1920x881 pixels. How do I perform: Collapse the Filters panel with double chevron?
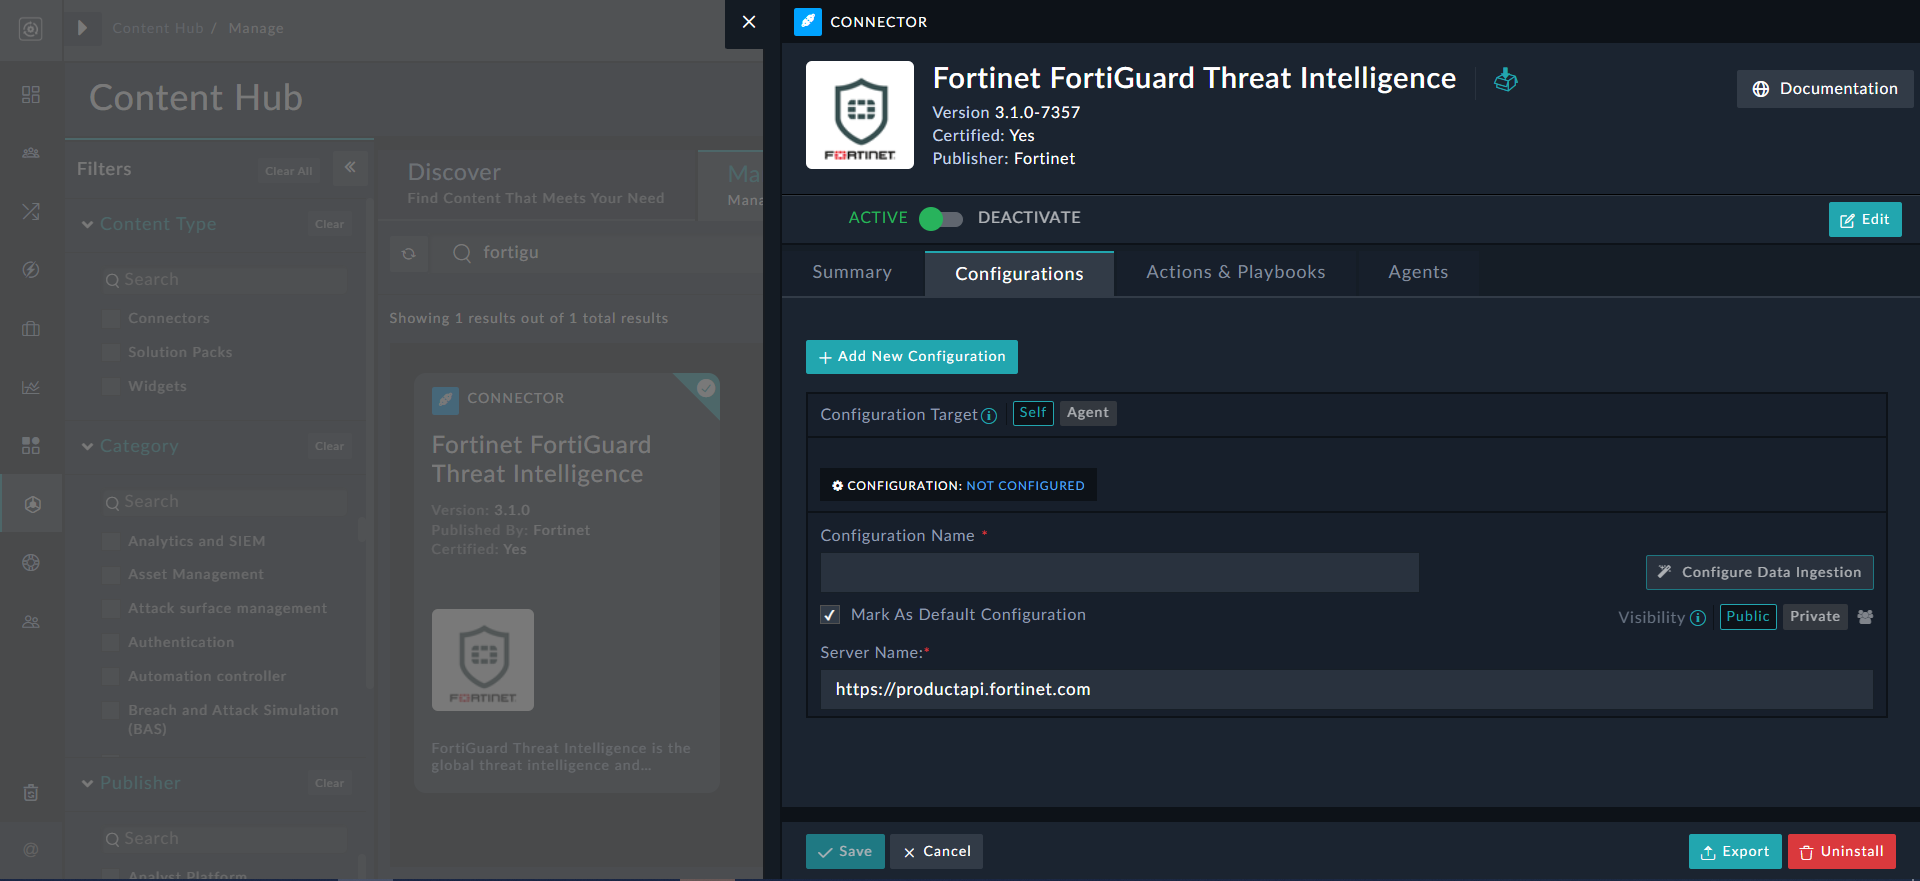coord(350,168)
